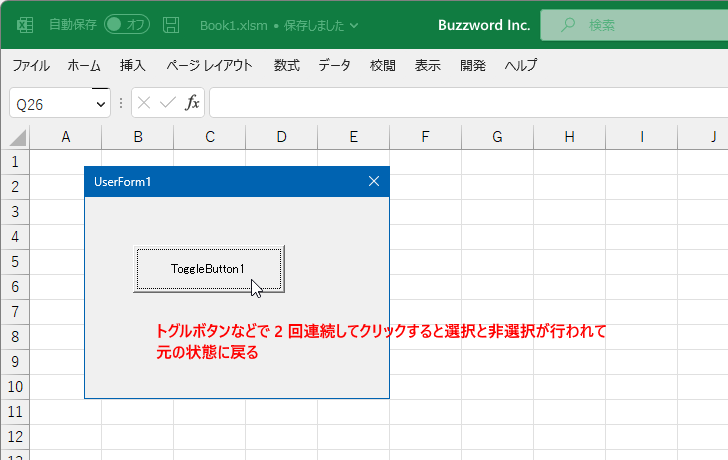This screenshot has width=728, height=460.
Task: Open the 数式 ribbon tab
Action: tap(286, 65)
